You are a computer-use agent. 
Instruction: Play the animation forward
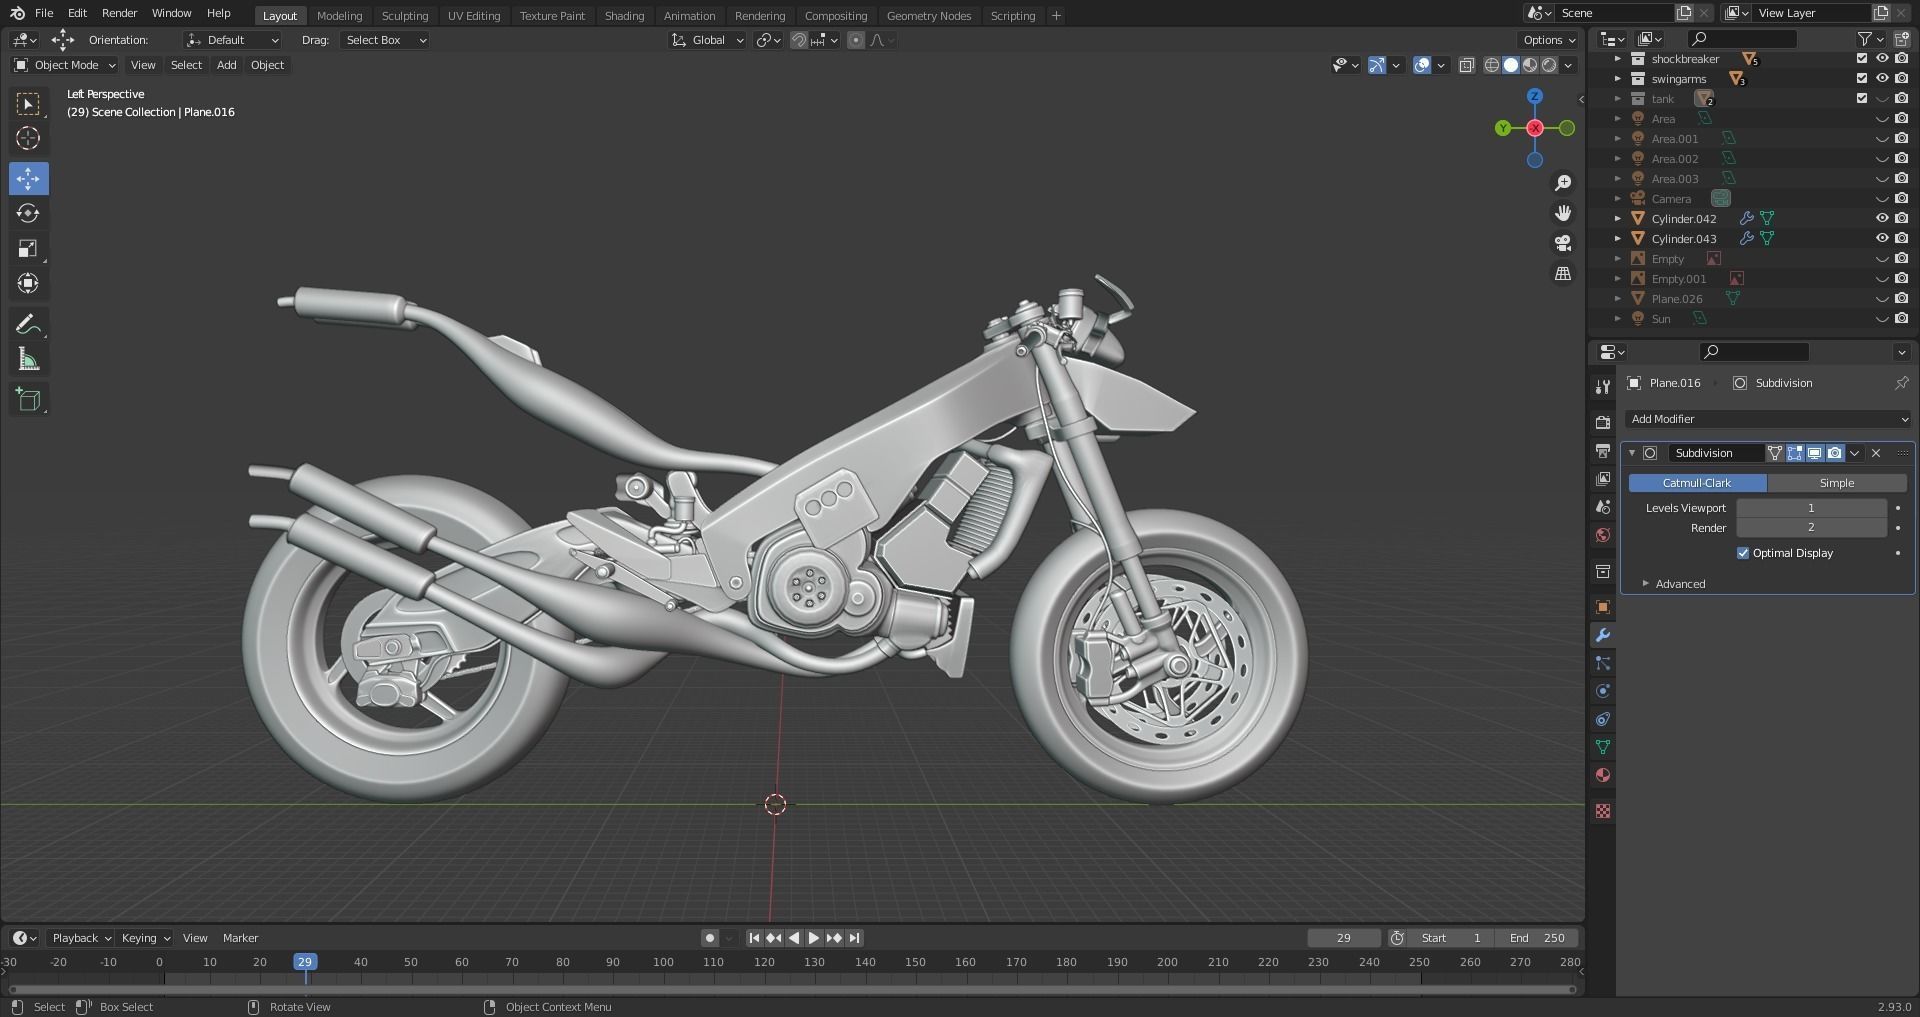tap(813, 938)
